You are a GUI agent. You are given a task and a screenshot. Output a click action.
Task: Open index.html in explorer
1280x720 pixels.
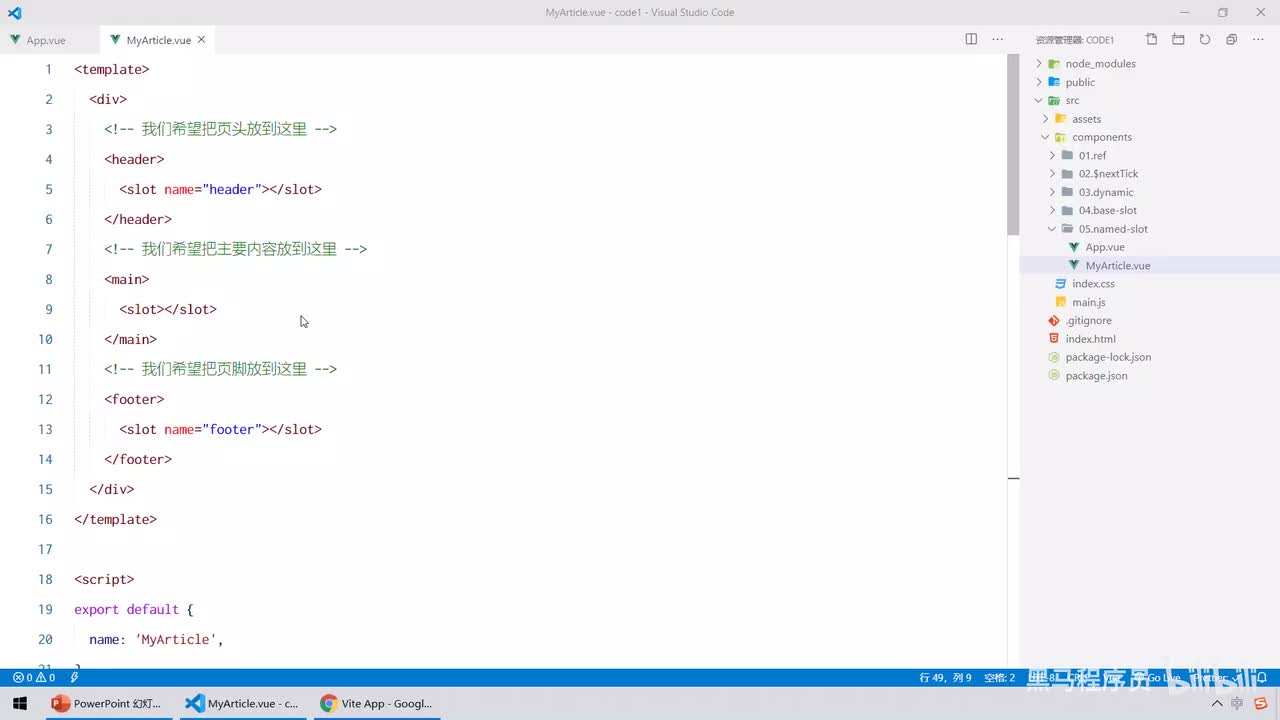1090,339
